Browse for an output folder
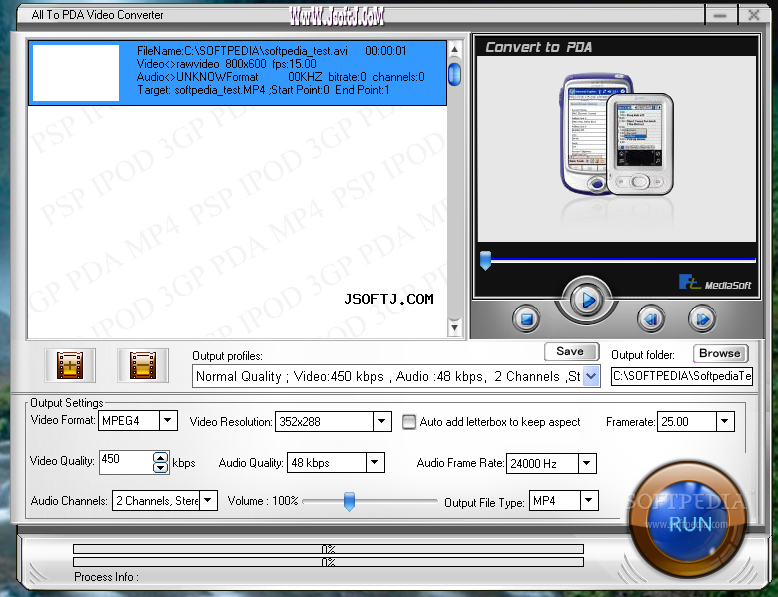This screenshot has width=778, height=597. tap(720, 353)
